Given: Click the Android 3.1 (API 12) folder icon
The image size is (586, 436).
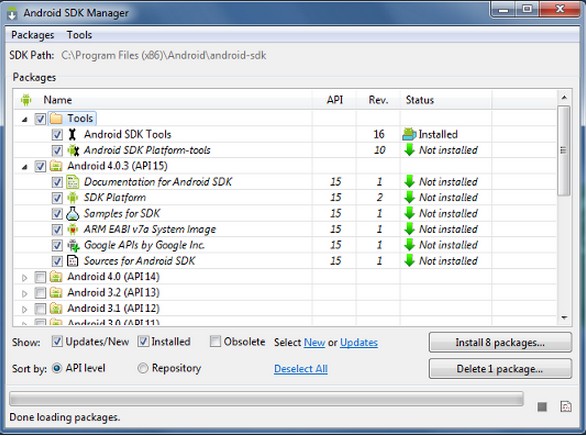Looking at the screenshot, I should [56, 309].
